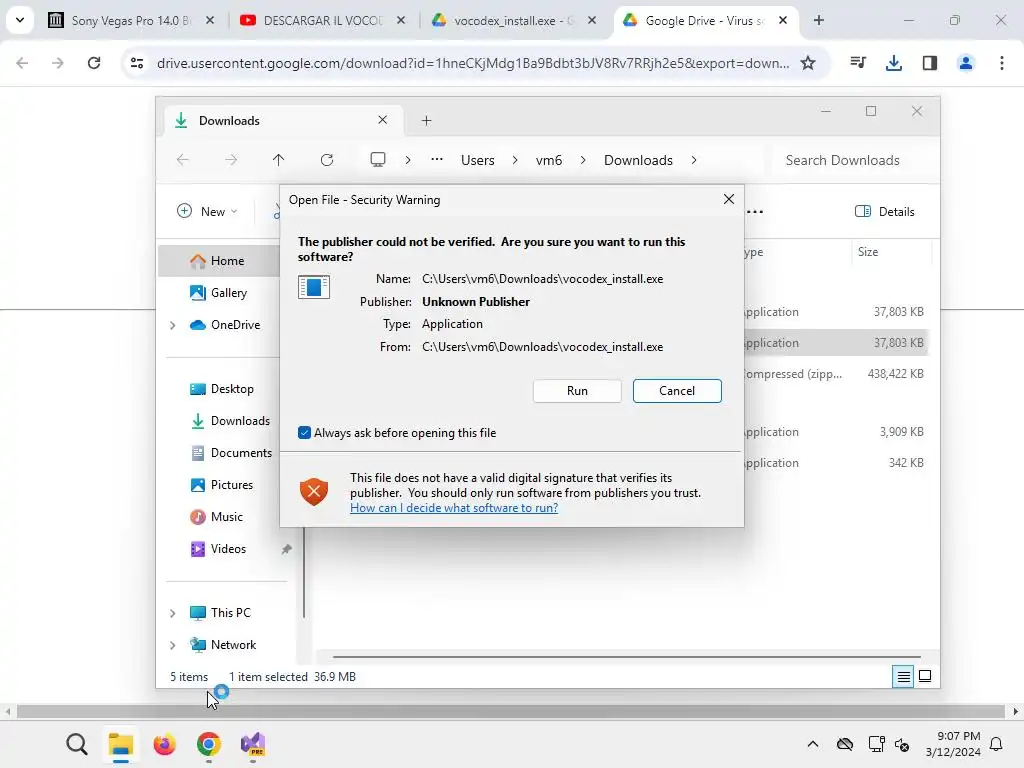Go forward in Chrome
1024x768 pixels.
point(57,63)
